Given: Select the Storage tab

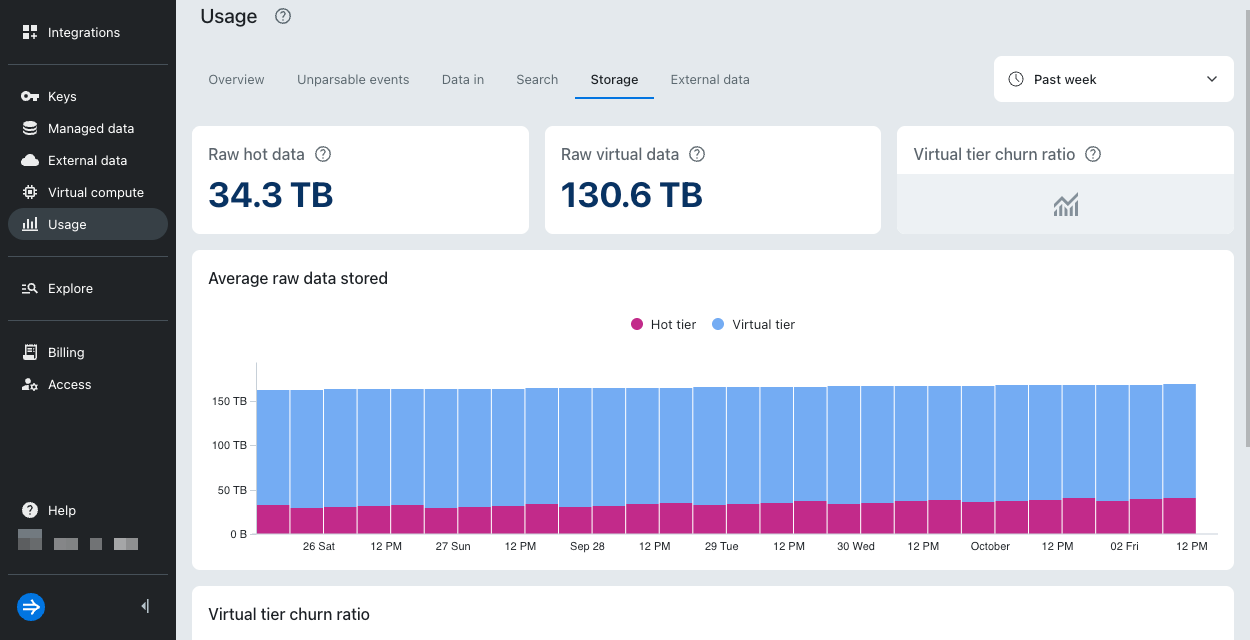Looking at the screenshot, I should (x=614, y=79).
